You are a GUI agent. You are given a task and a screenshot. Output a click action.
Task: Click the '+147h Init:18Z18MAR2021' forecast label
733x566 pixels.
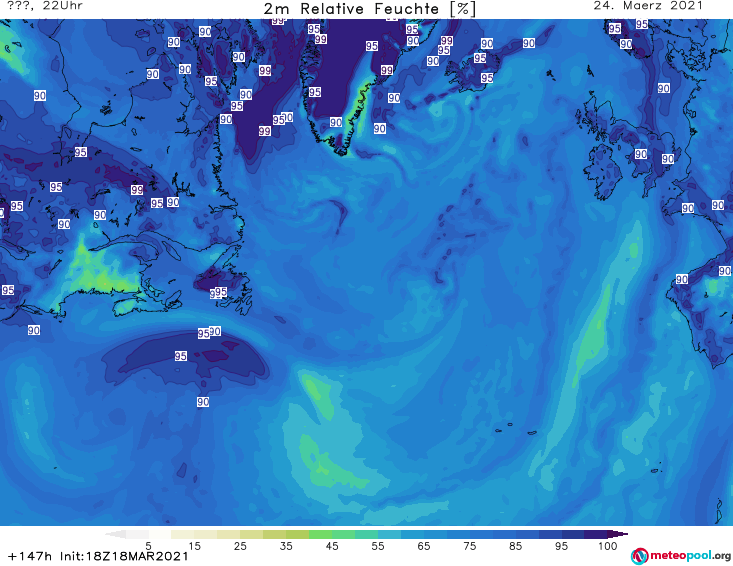click(x=98, y=556)
